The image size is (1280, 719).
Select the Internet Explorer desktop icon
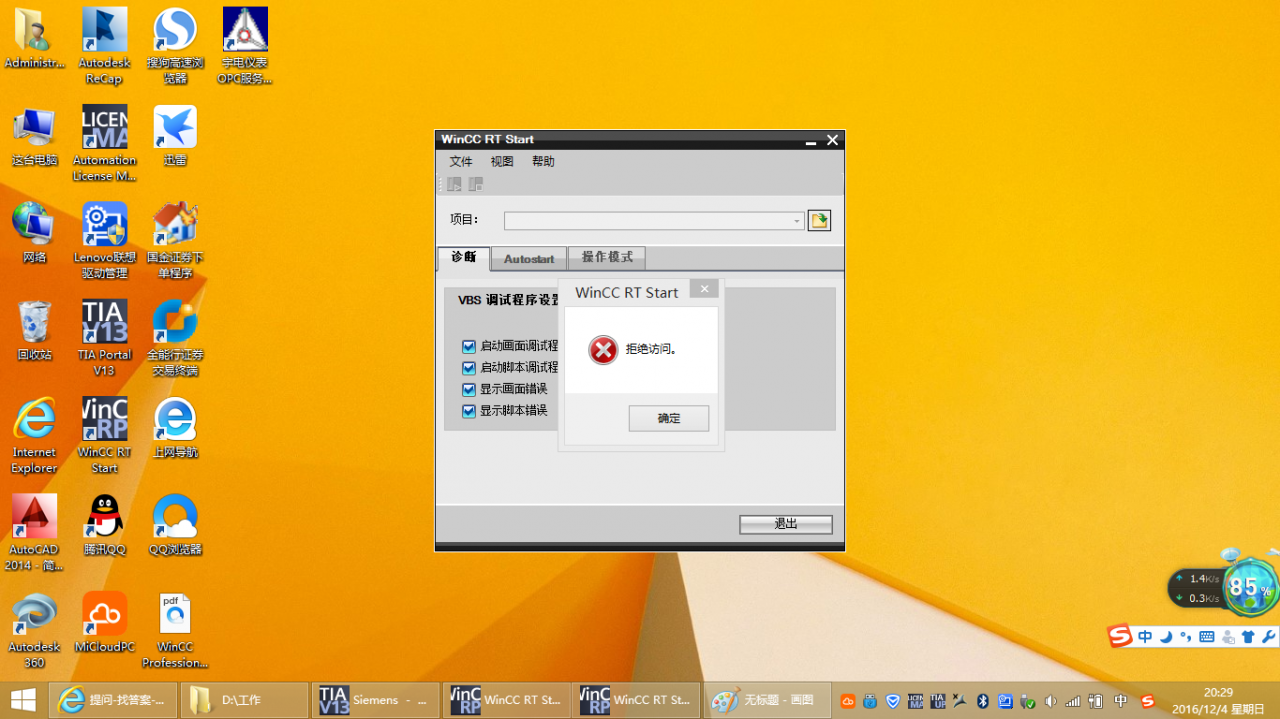(x=34, y=434)
